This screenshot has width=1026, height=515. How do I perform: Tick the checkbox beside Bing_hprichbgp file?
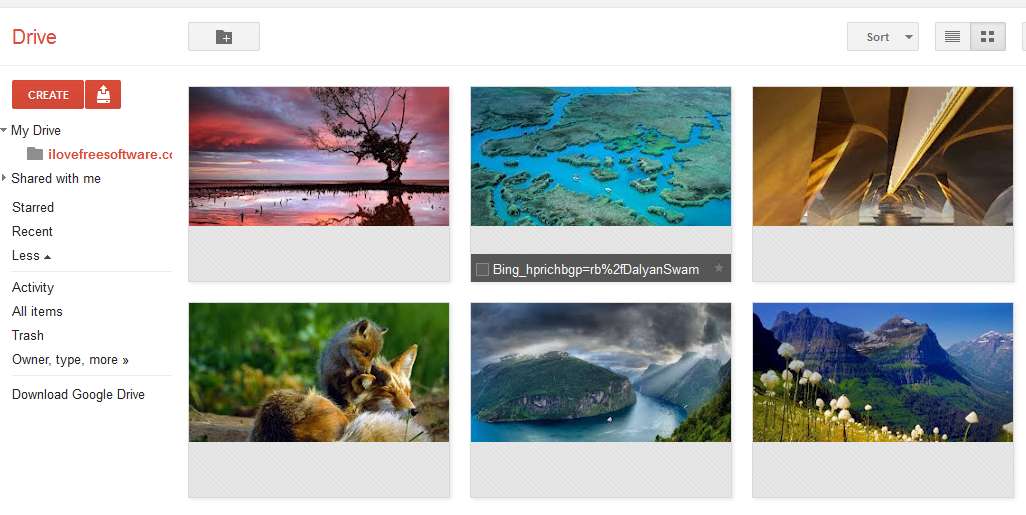tap(482, 269)
